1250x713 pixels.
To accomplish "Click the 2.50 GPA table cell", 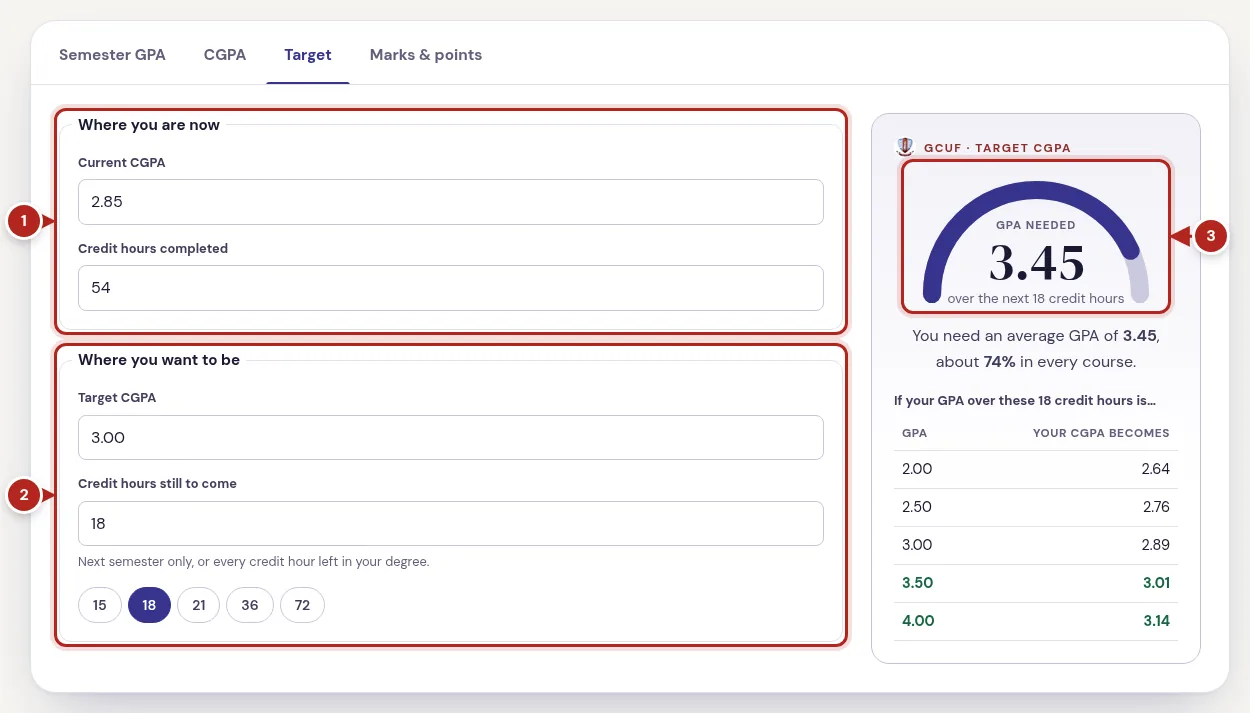I will pyautogui.click(x=917, y=507).
